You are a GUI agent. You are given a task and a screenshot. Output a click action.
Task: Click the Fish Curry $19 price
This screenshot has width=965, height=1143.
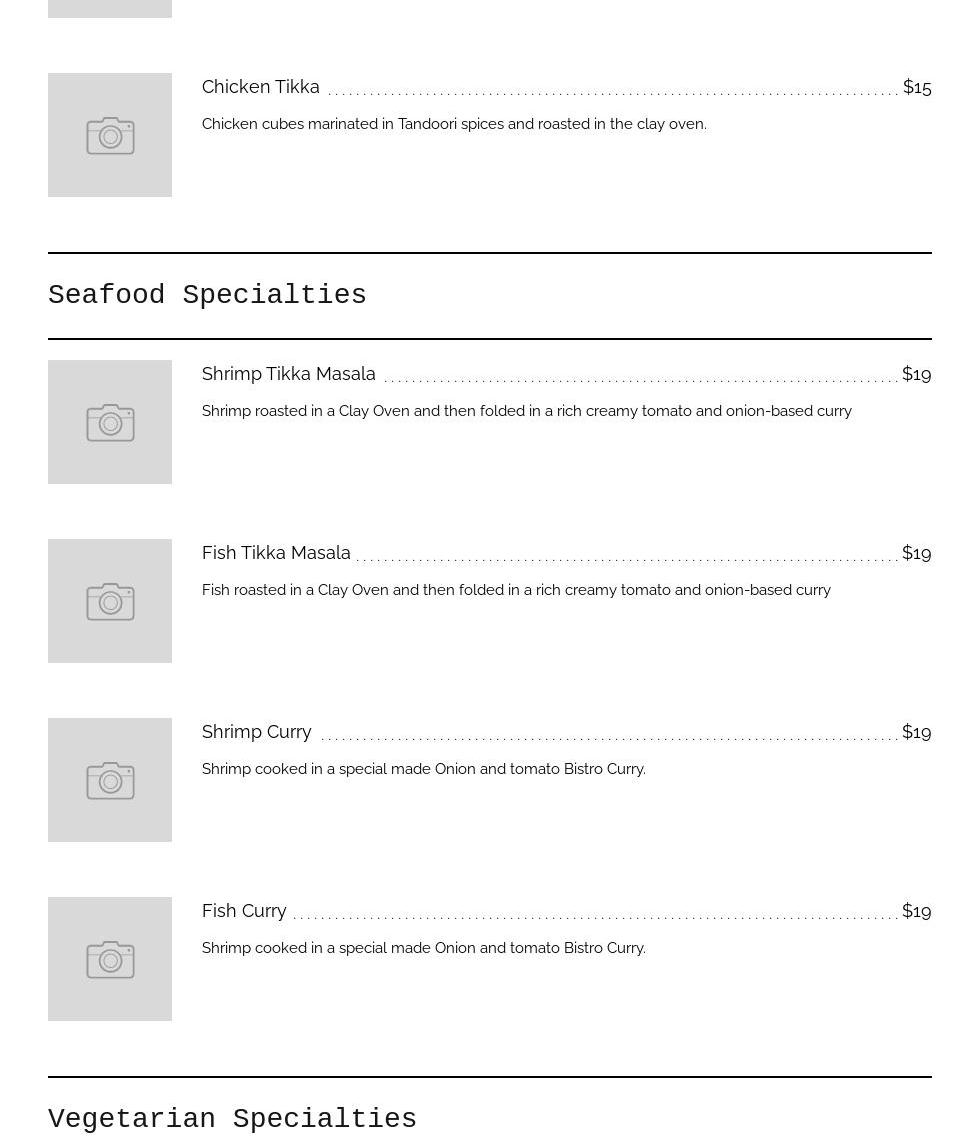(917, 911)
